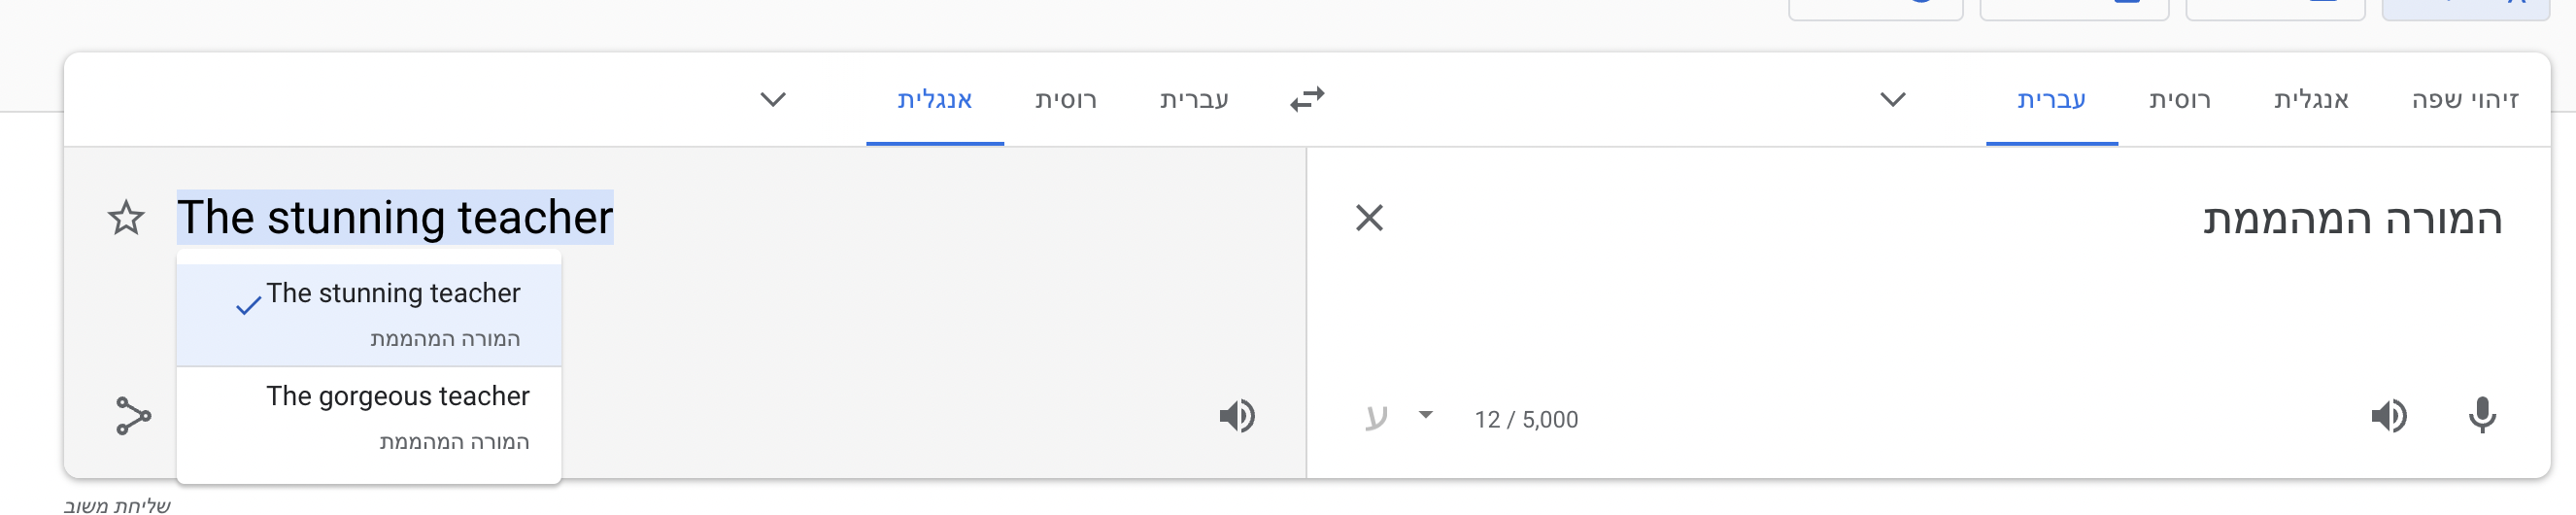Image resolution: width=2576 pixels, height=515 pixels.
Task: Click the share translation icon
Action: point(133,416)
